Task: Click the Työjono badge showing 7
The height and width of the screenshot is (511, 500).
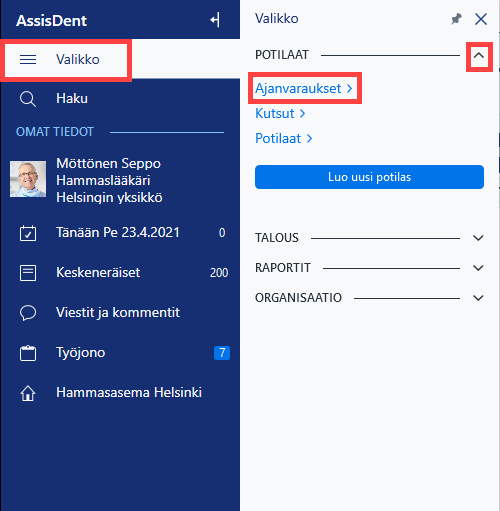Action: [222, 353]
